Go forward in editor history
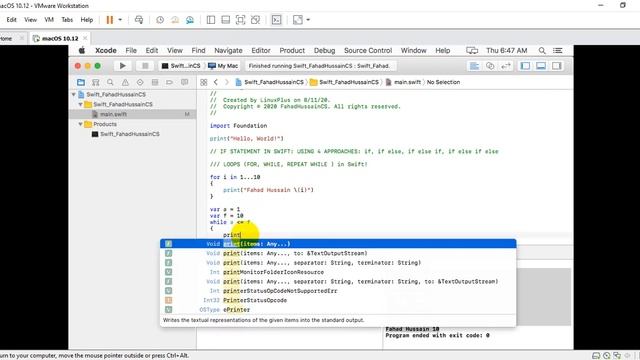Image resolution: width=640 pixels, height=360 pixels. 227,82
